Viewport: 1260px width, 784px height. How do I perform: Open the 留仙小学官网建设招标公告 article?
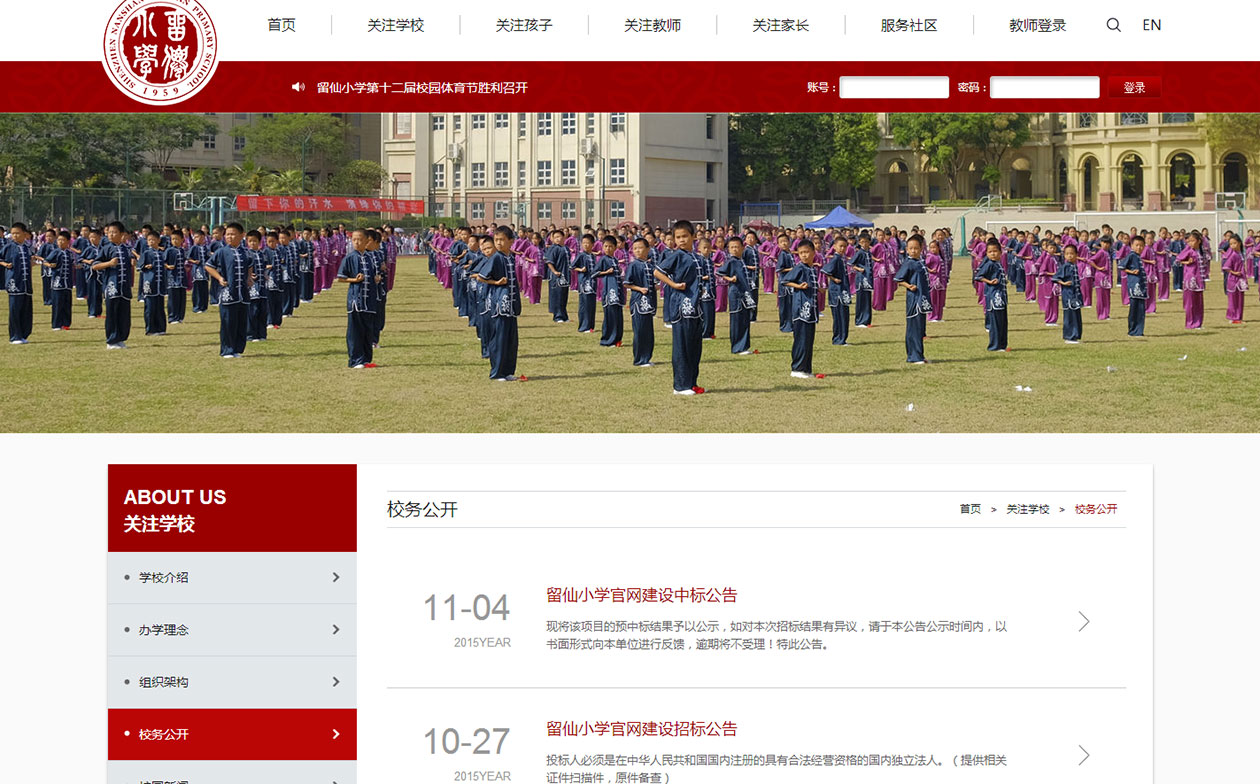[x=642, y=729]
